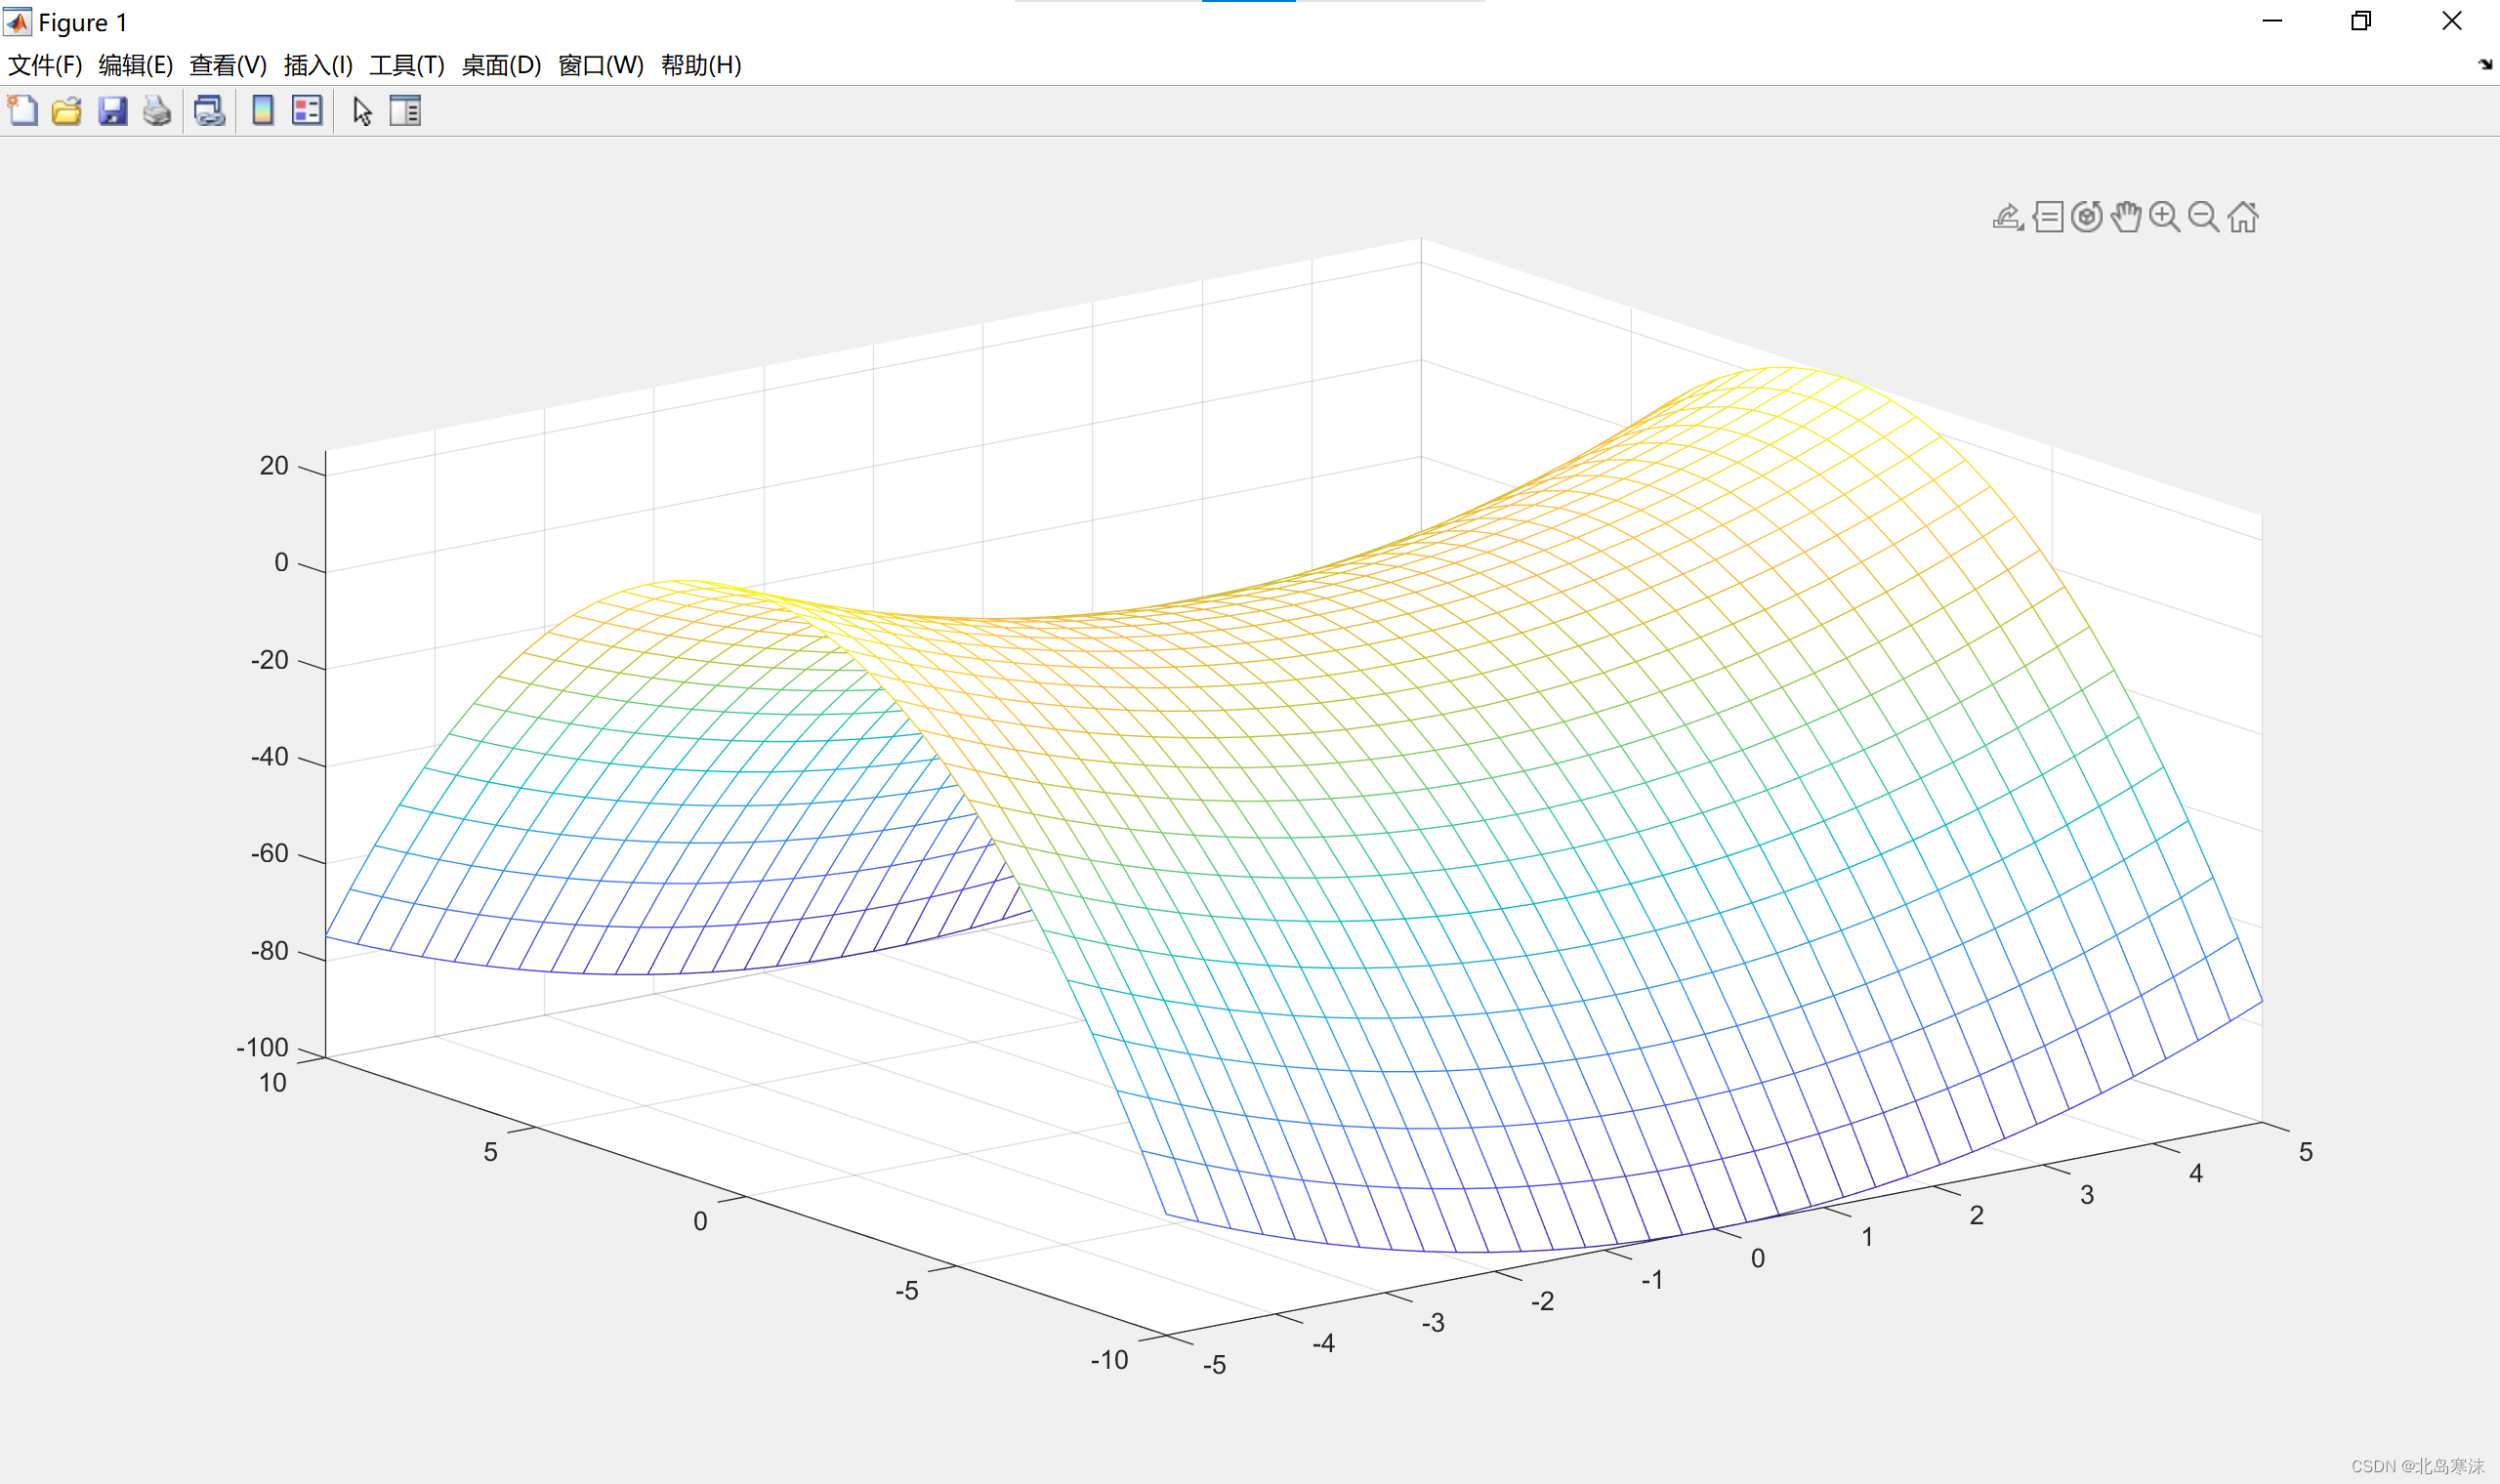2500x1484 pixels.
Task: Open the Property Inspector panel icon
Action: coord(405,111)
